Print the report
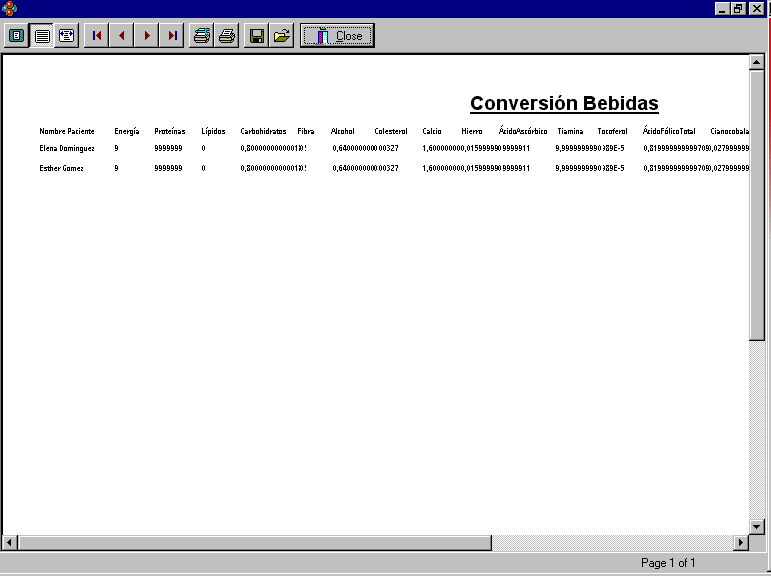 pyautogui.click(x=227, y=36)
